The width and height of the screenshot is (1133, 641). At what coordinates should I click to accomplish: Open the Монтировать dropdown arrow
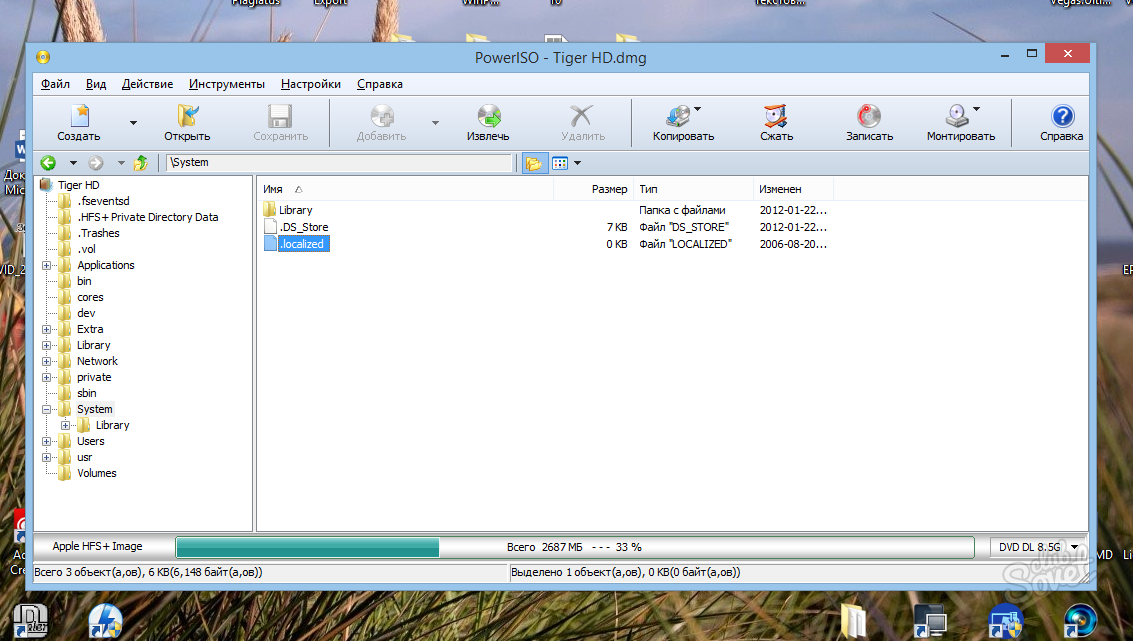976,109
